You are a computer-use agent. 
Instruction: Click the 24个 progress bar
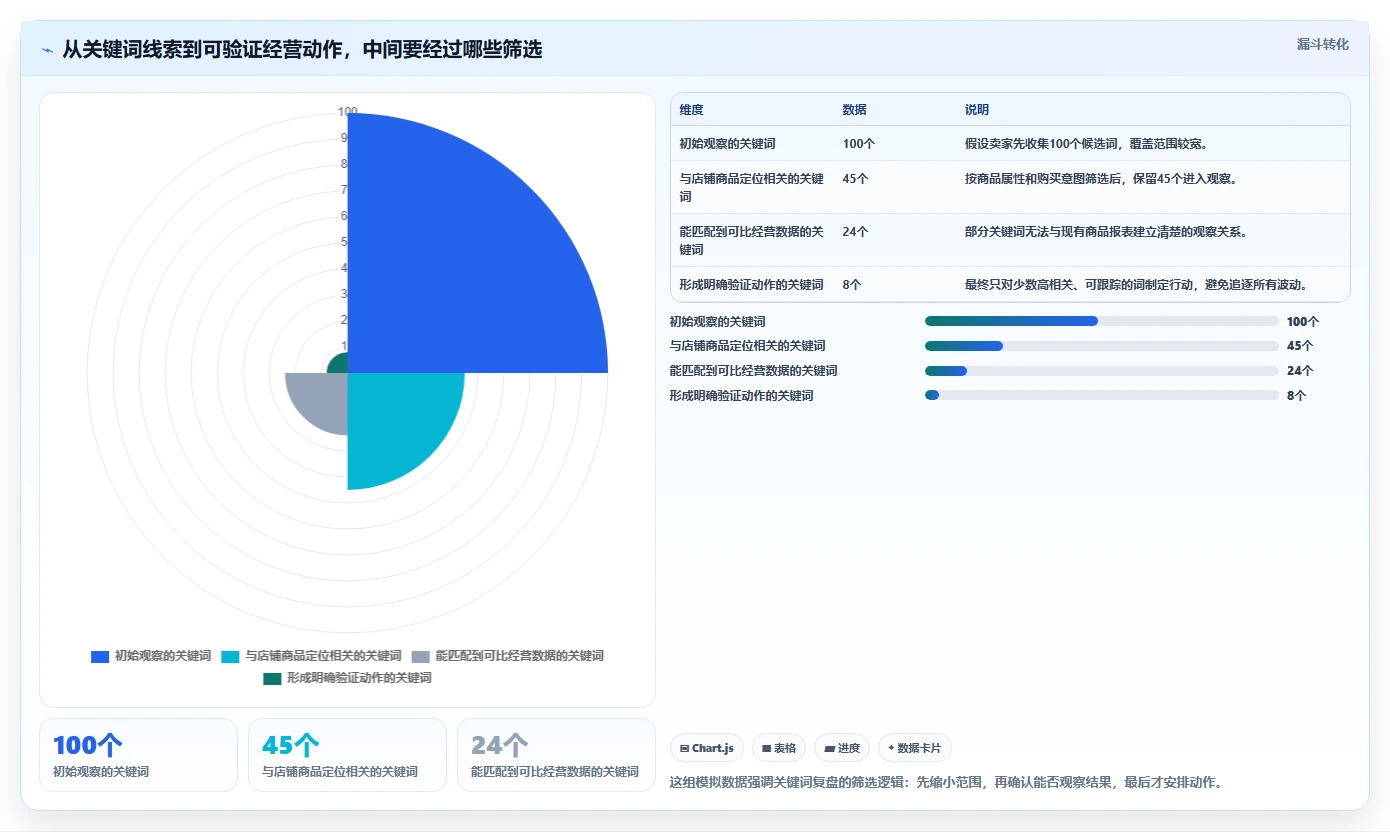pyautogui.click(x=1102, y=370)
